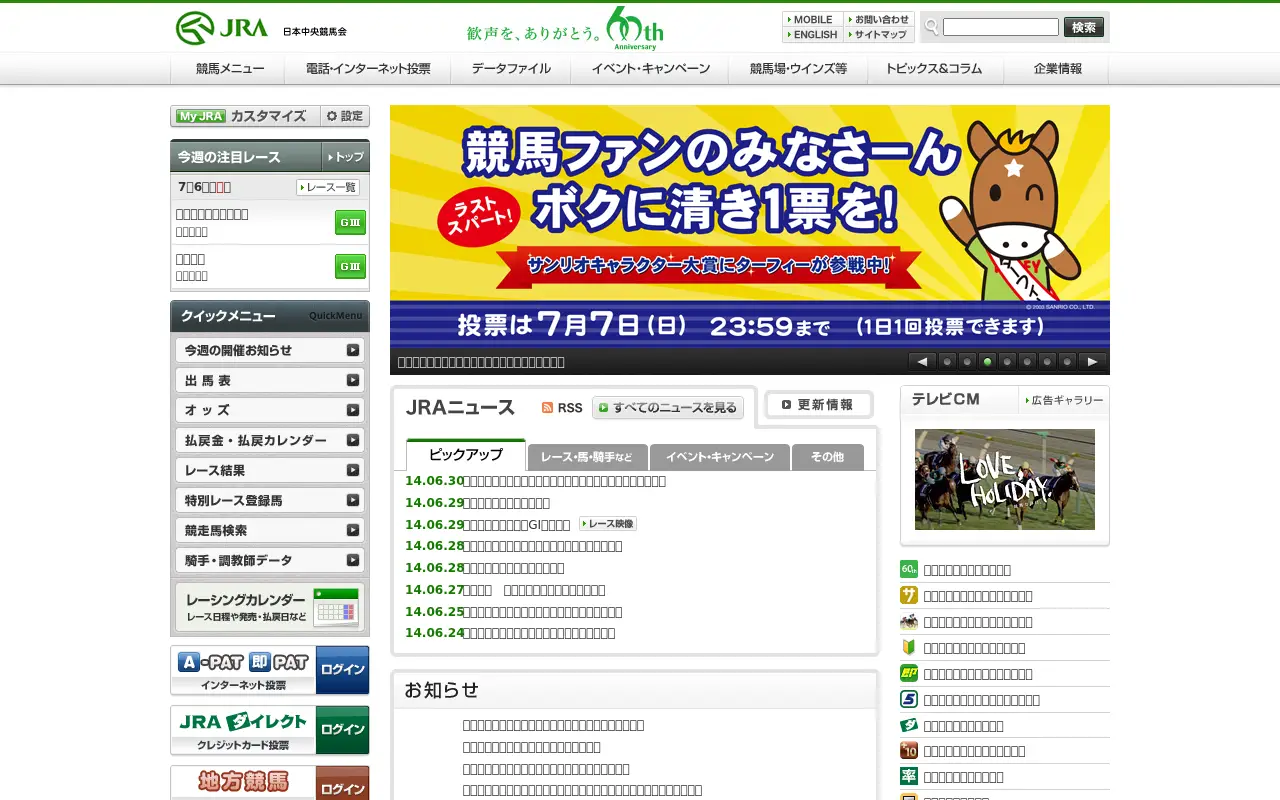
Task: Click the レース映像 badge in news list
Action: click(607, 523)
